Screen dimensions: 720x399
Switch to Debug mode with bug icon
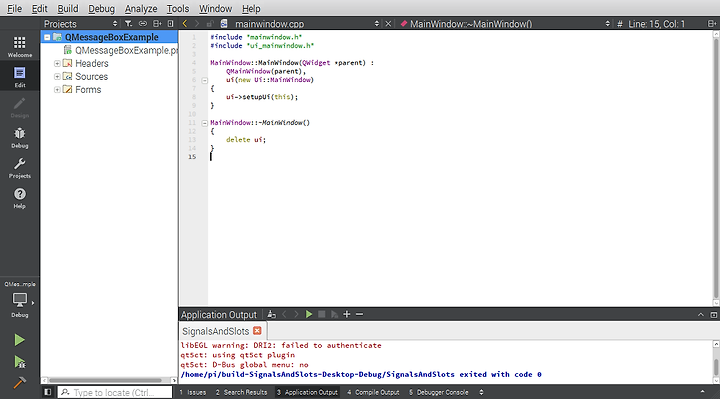point(20,137)
